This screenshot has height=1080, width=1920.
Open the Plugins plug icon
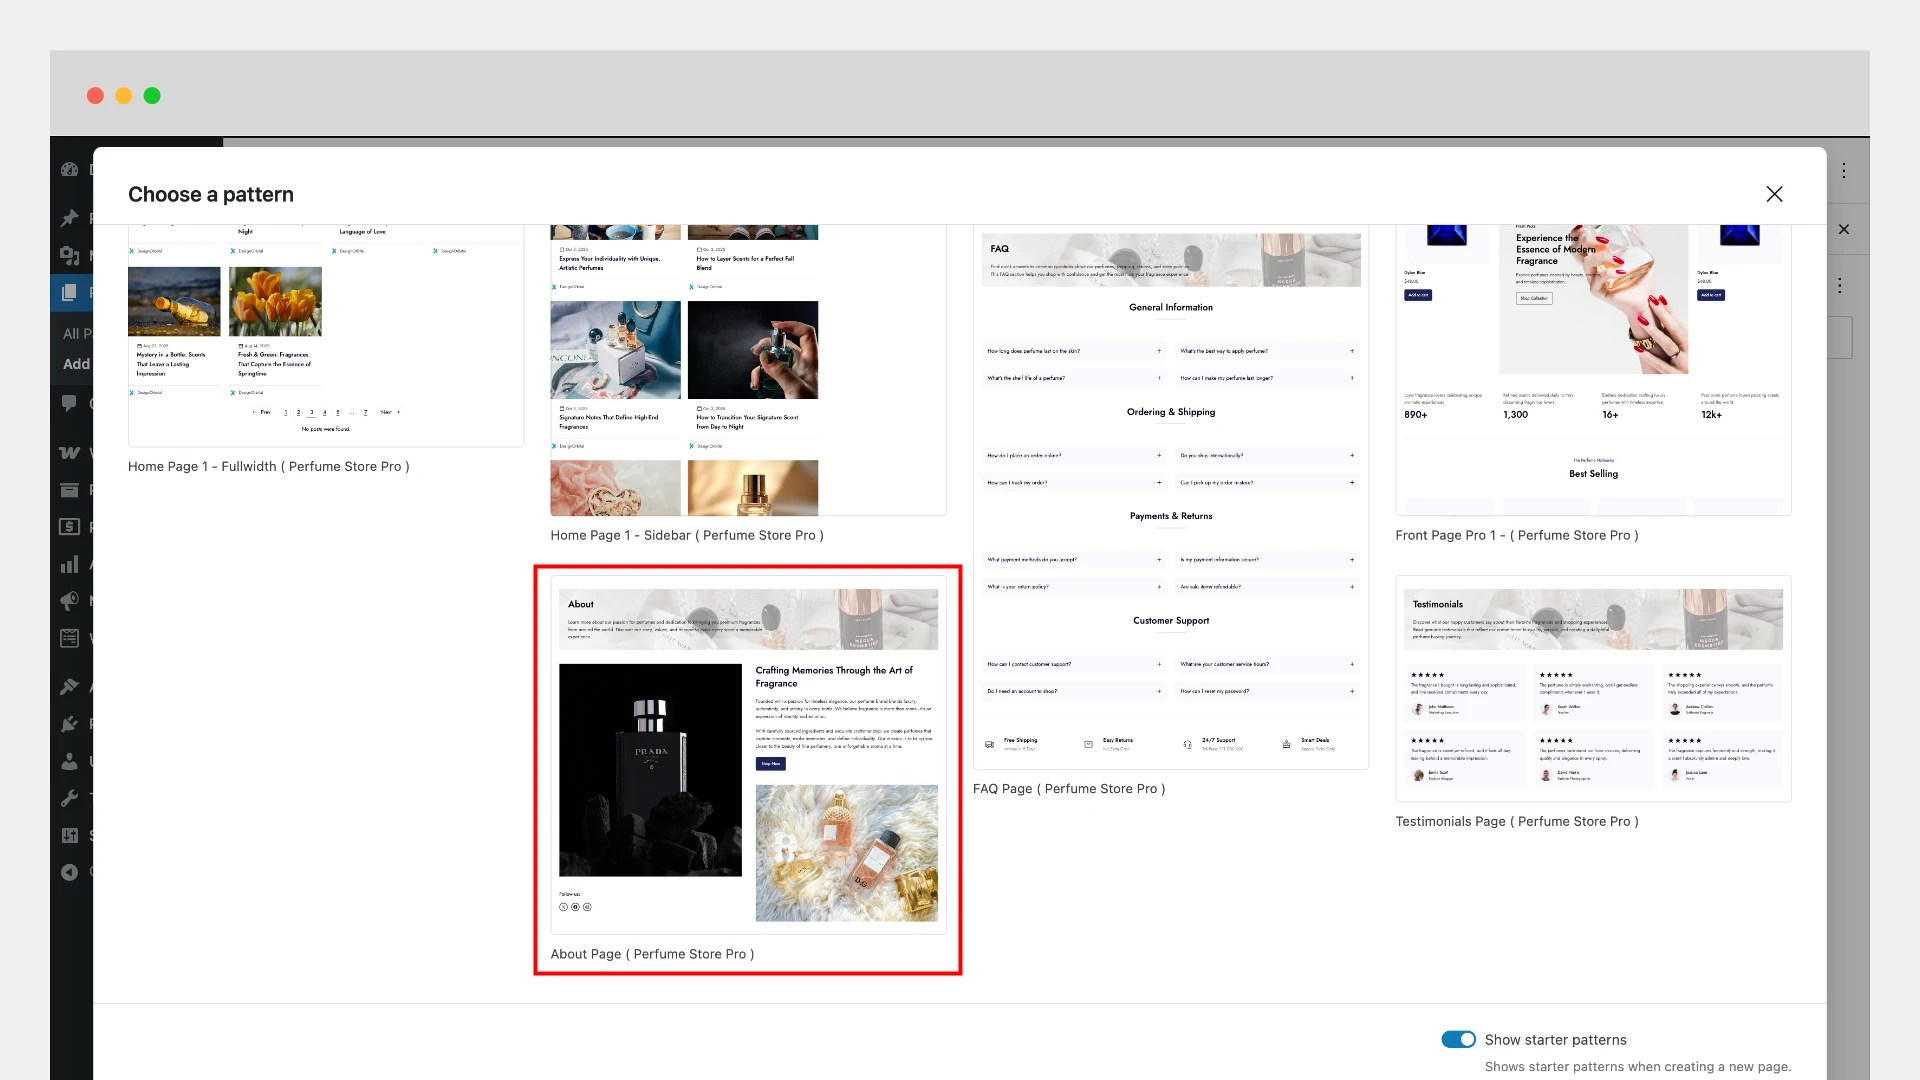[x=69, y=724]
